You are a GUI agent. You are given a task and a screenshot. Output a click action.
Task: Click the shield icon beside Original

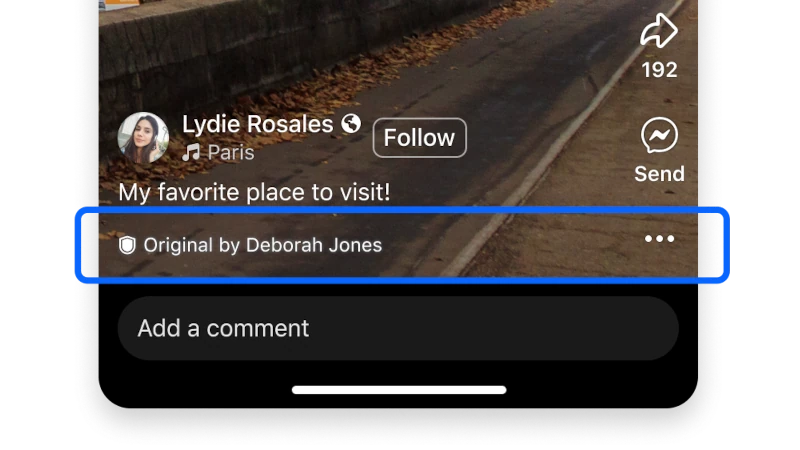pyautogui.click(x=127, y=245)
